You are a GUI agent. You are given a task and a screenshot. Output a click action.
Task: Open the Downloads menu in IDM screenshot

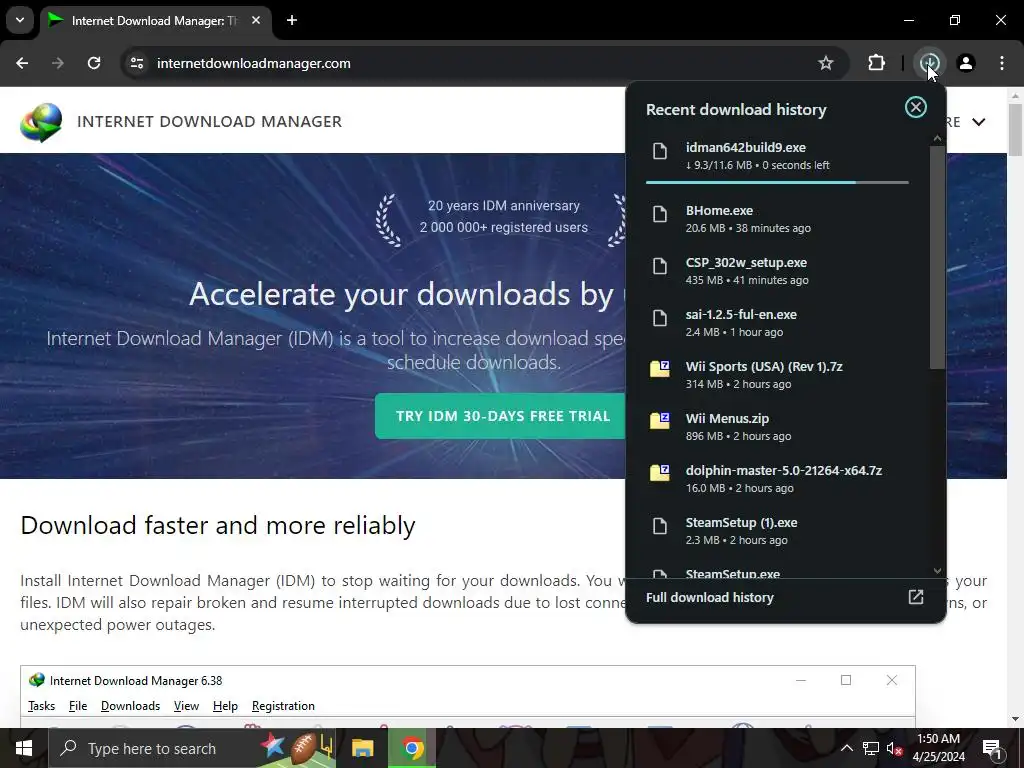(130, 706)
